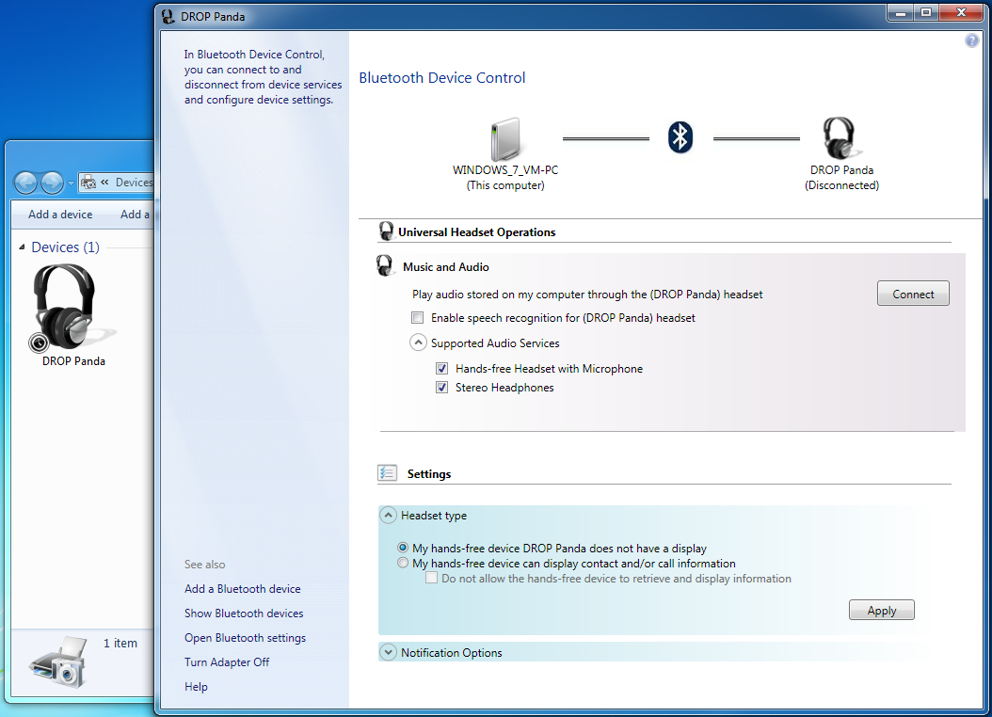This screenshot has width=992, height=717.
Task: Click the Music and Audio section icon
Action: (x=386, y=264)
